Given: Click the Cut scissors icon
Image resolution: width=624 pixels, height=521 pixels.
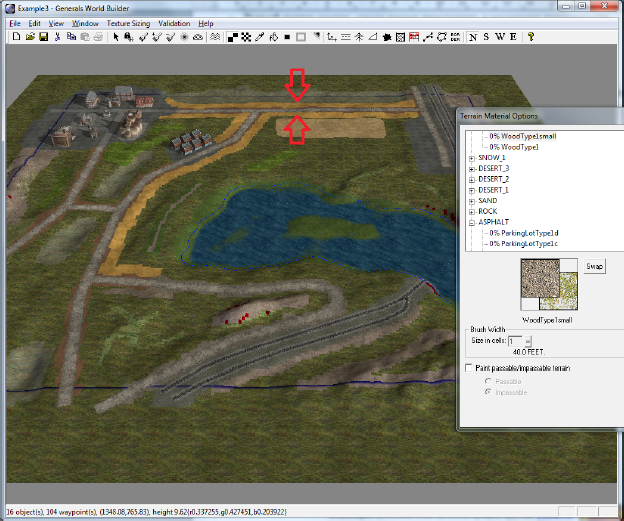Looking at the screenshot, I should click(x=58, y=37).
